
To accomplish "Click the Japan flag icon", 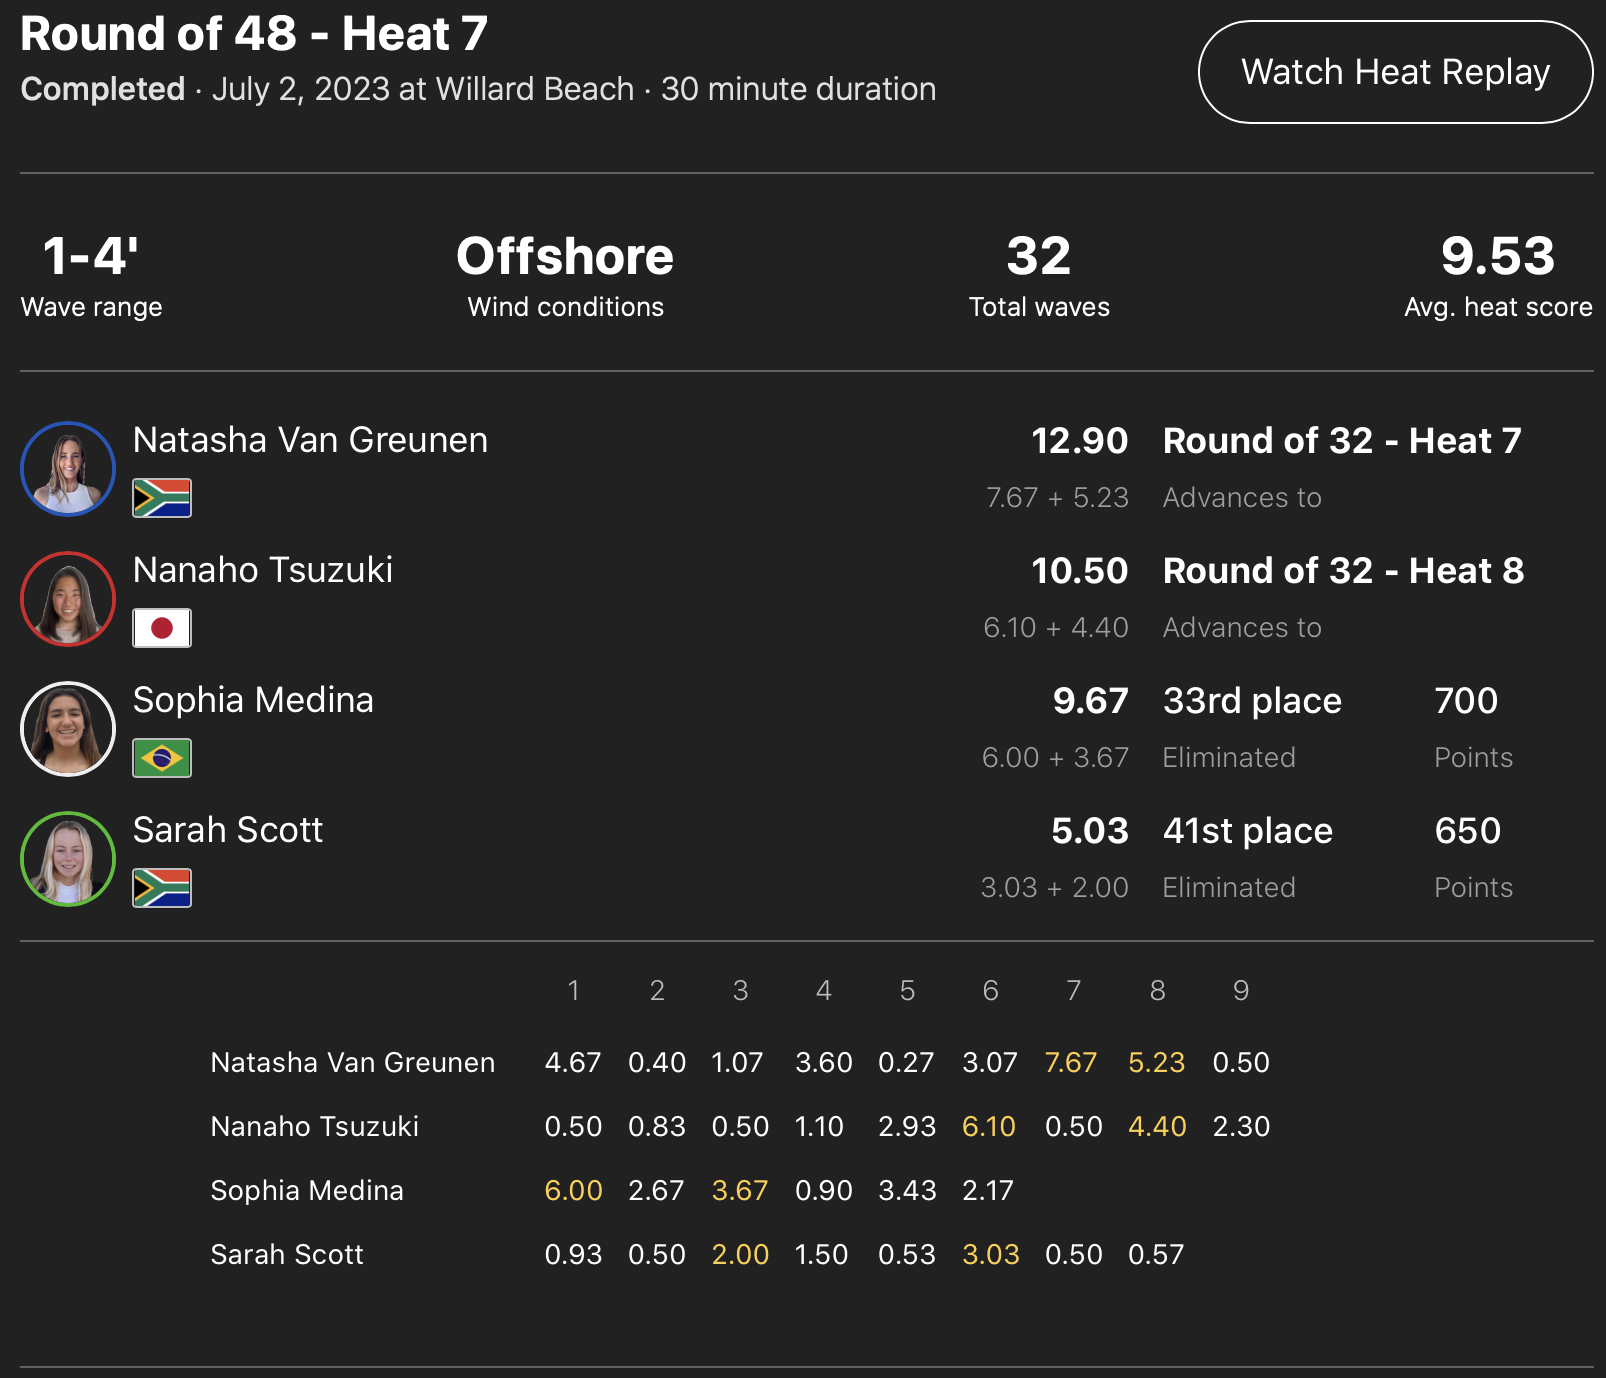I will coord(162,628).
